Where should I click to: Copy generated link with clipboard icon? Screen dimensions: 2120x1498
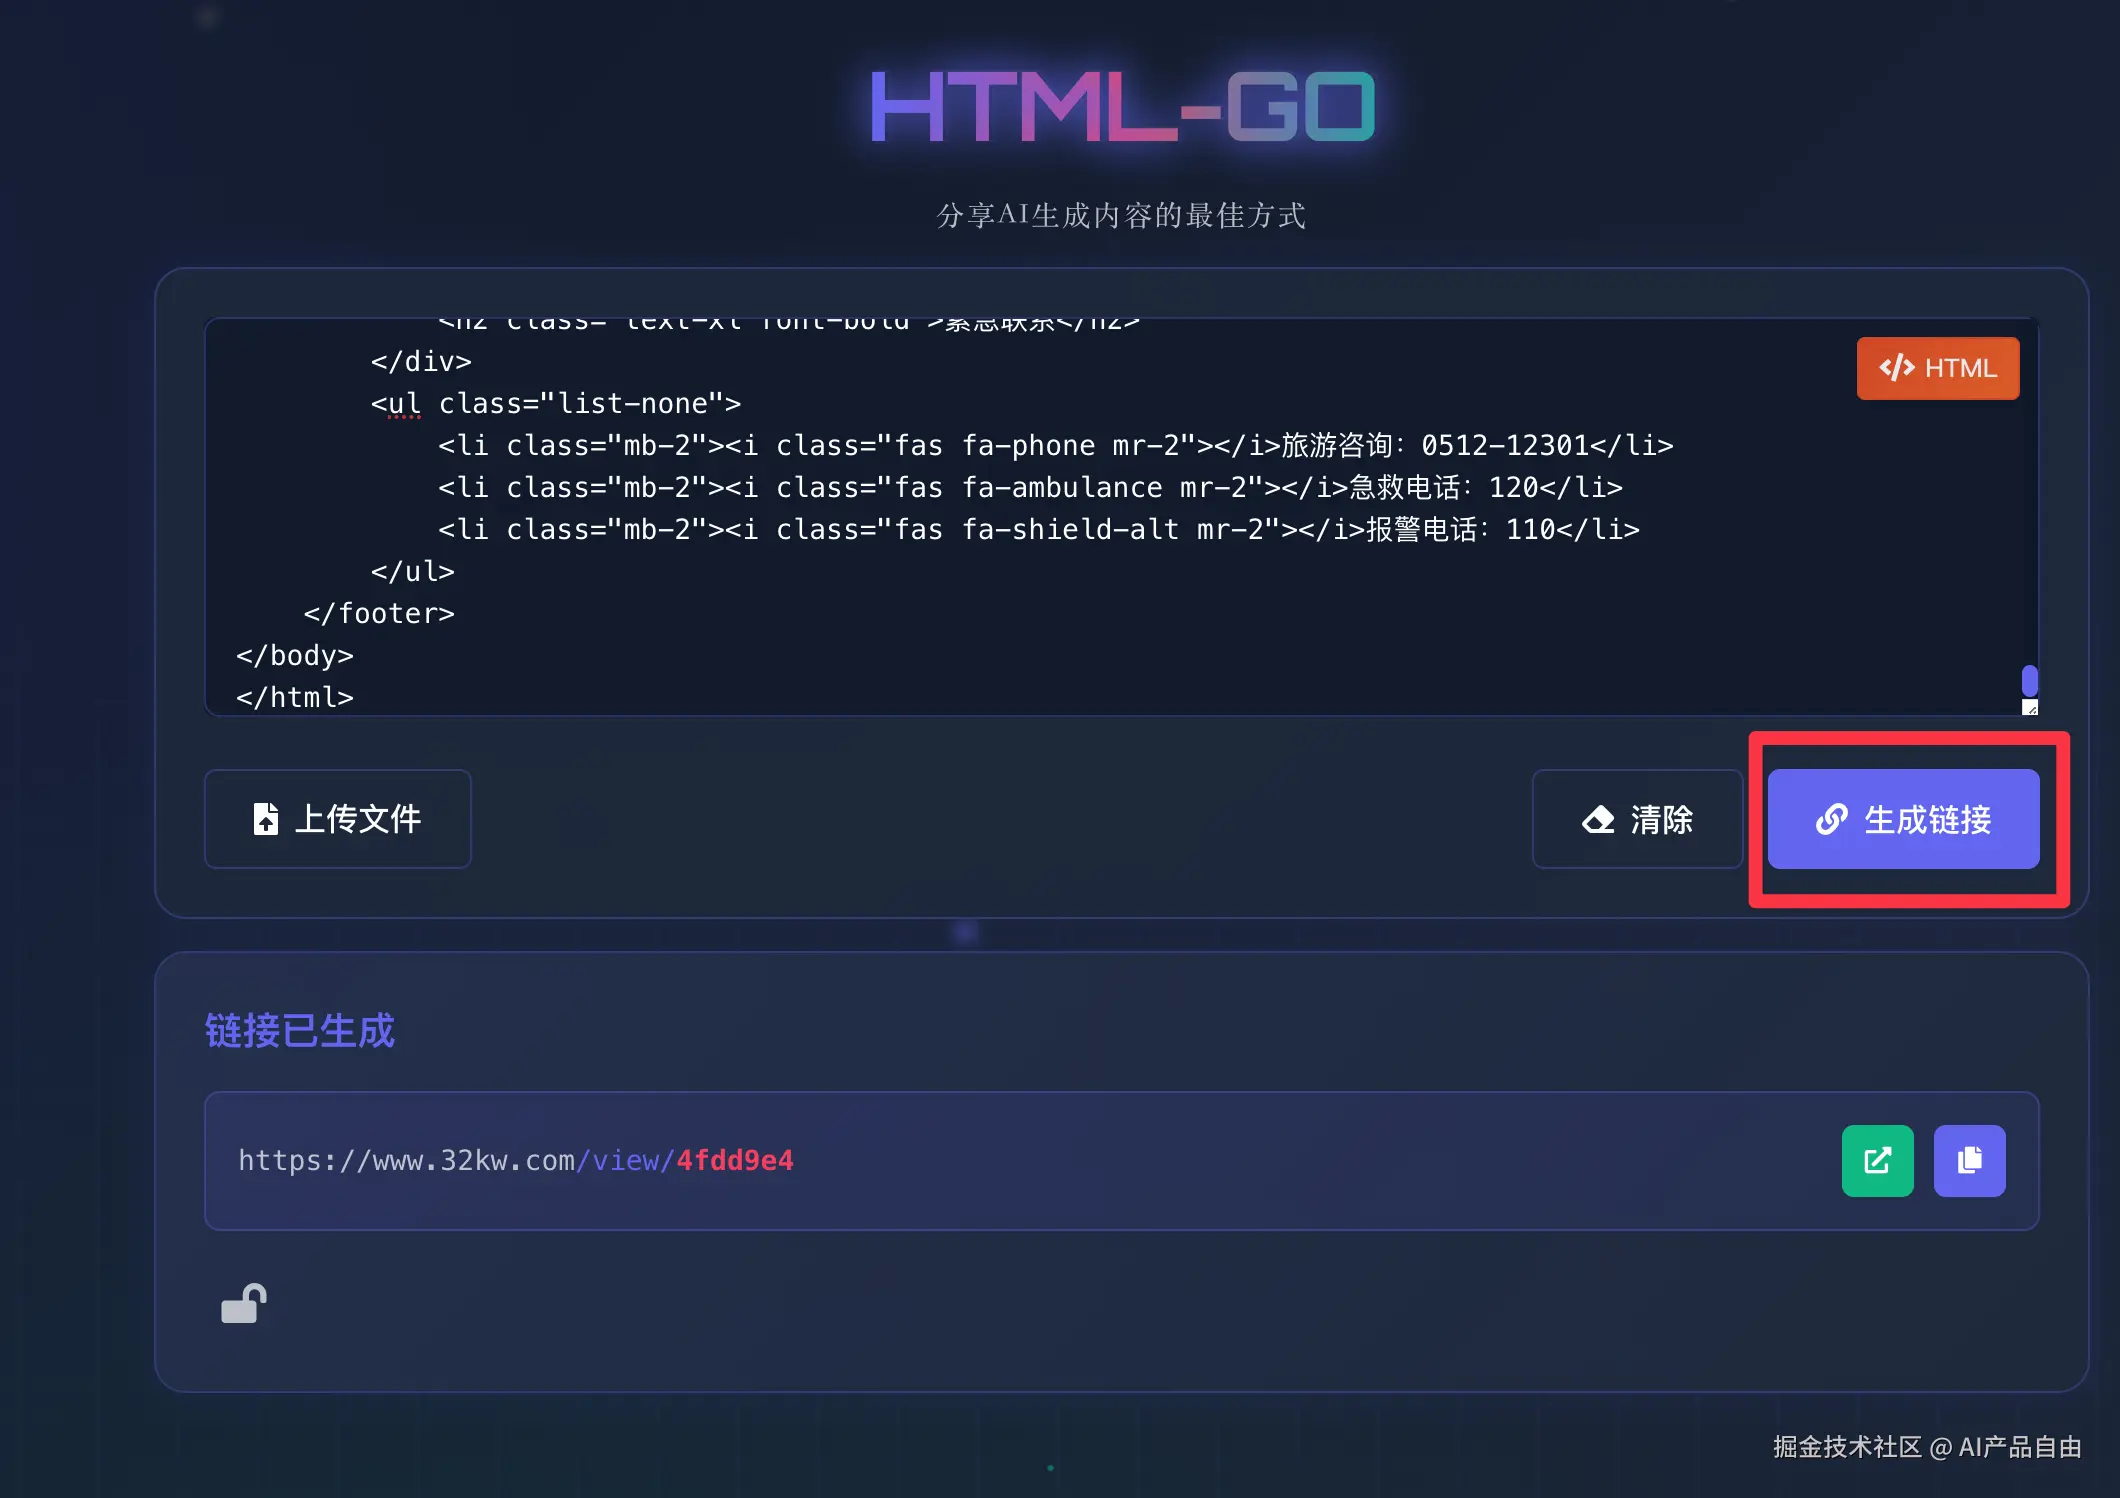click(x=1968, y=1160)
